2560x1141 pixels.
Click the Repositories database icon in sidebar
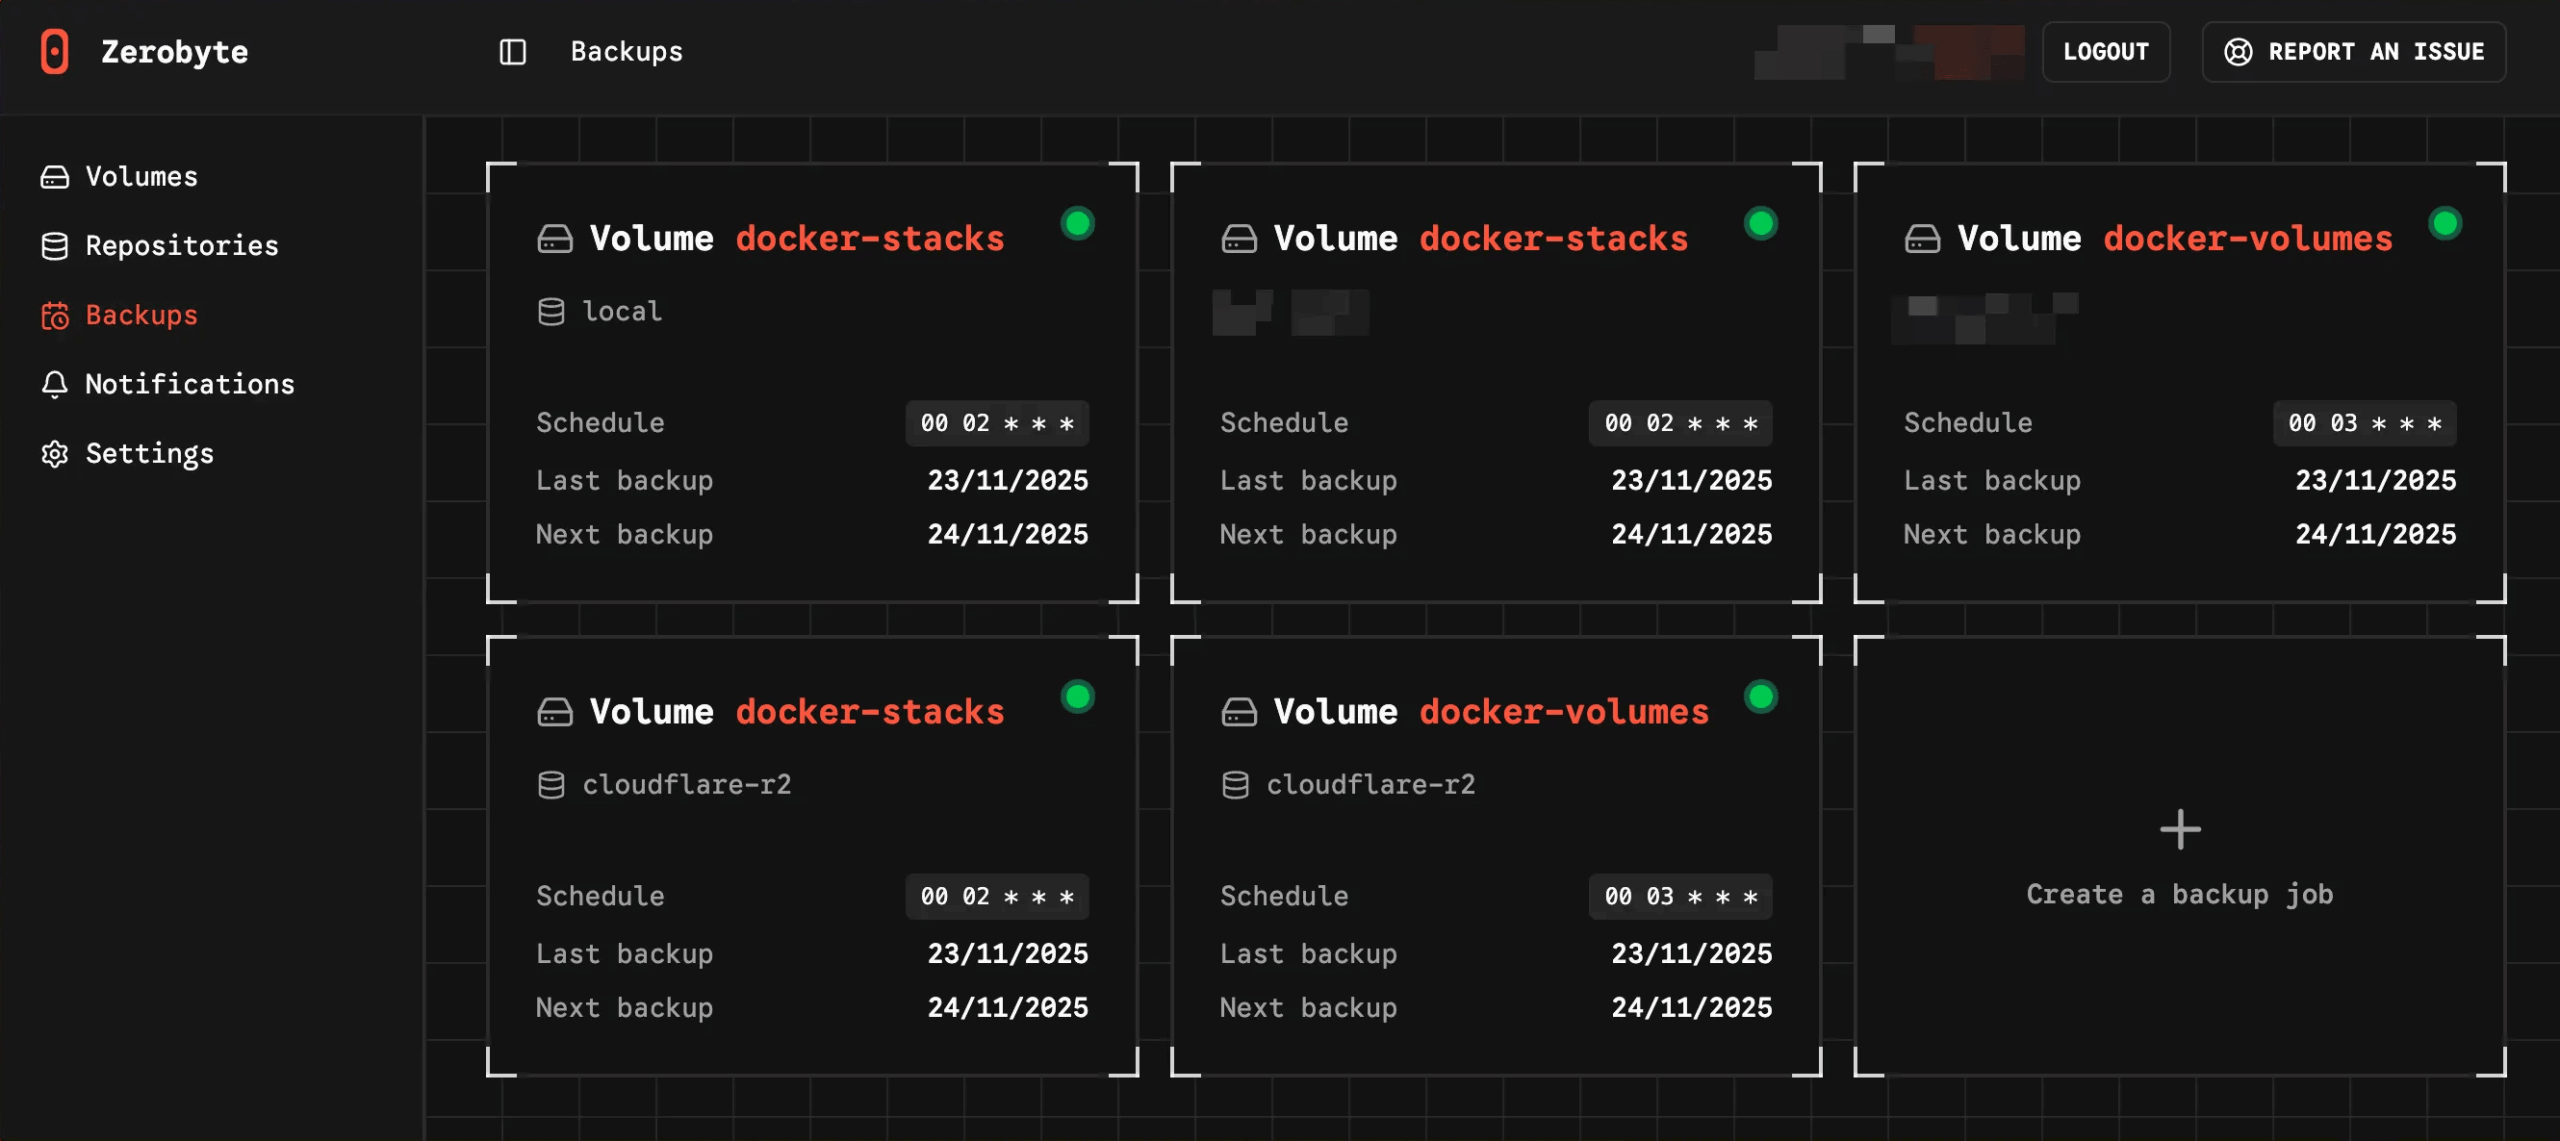pos(55,246)
